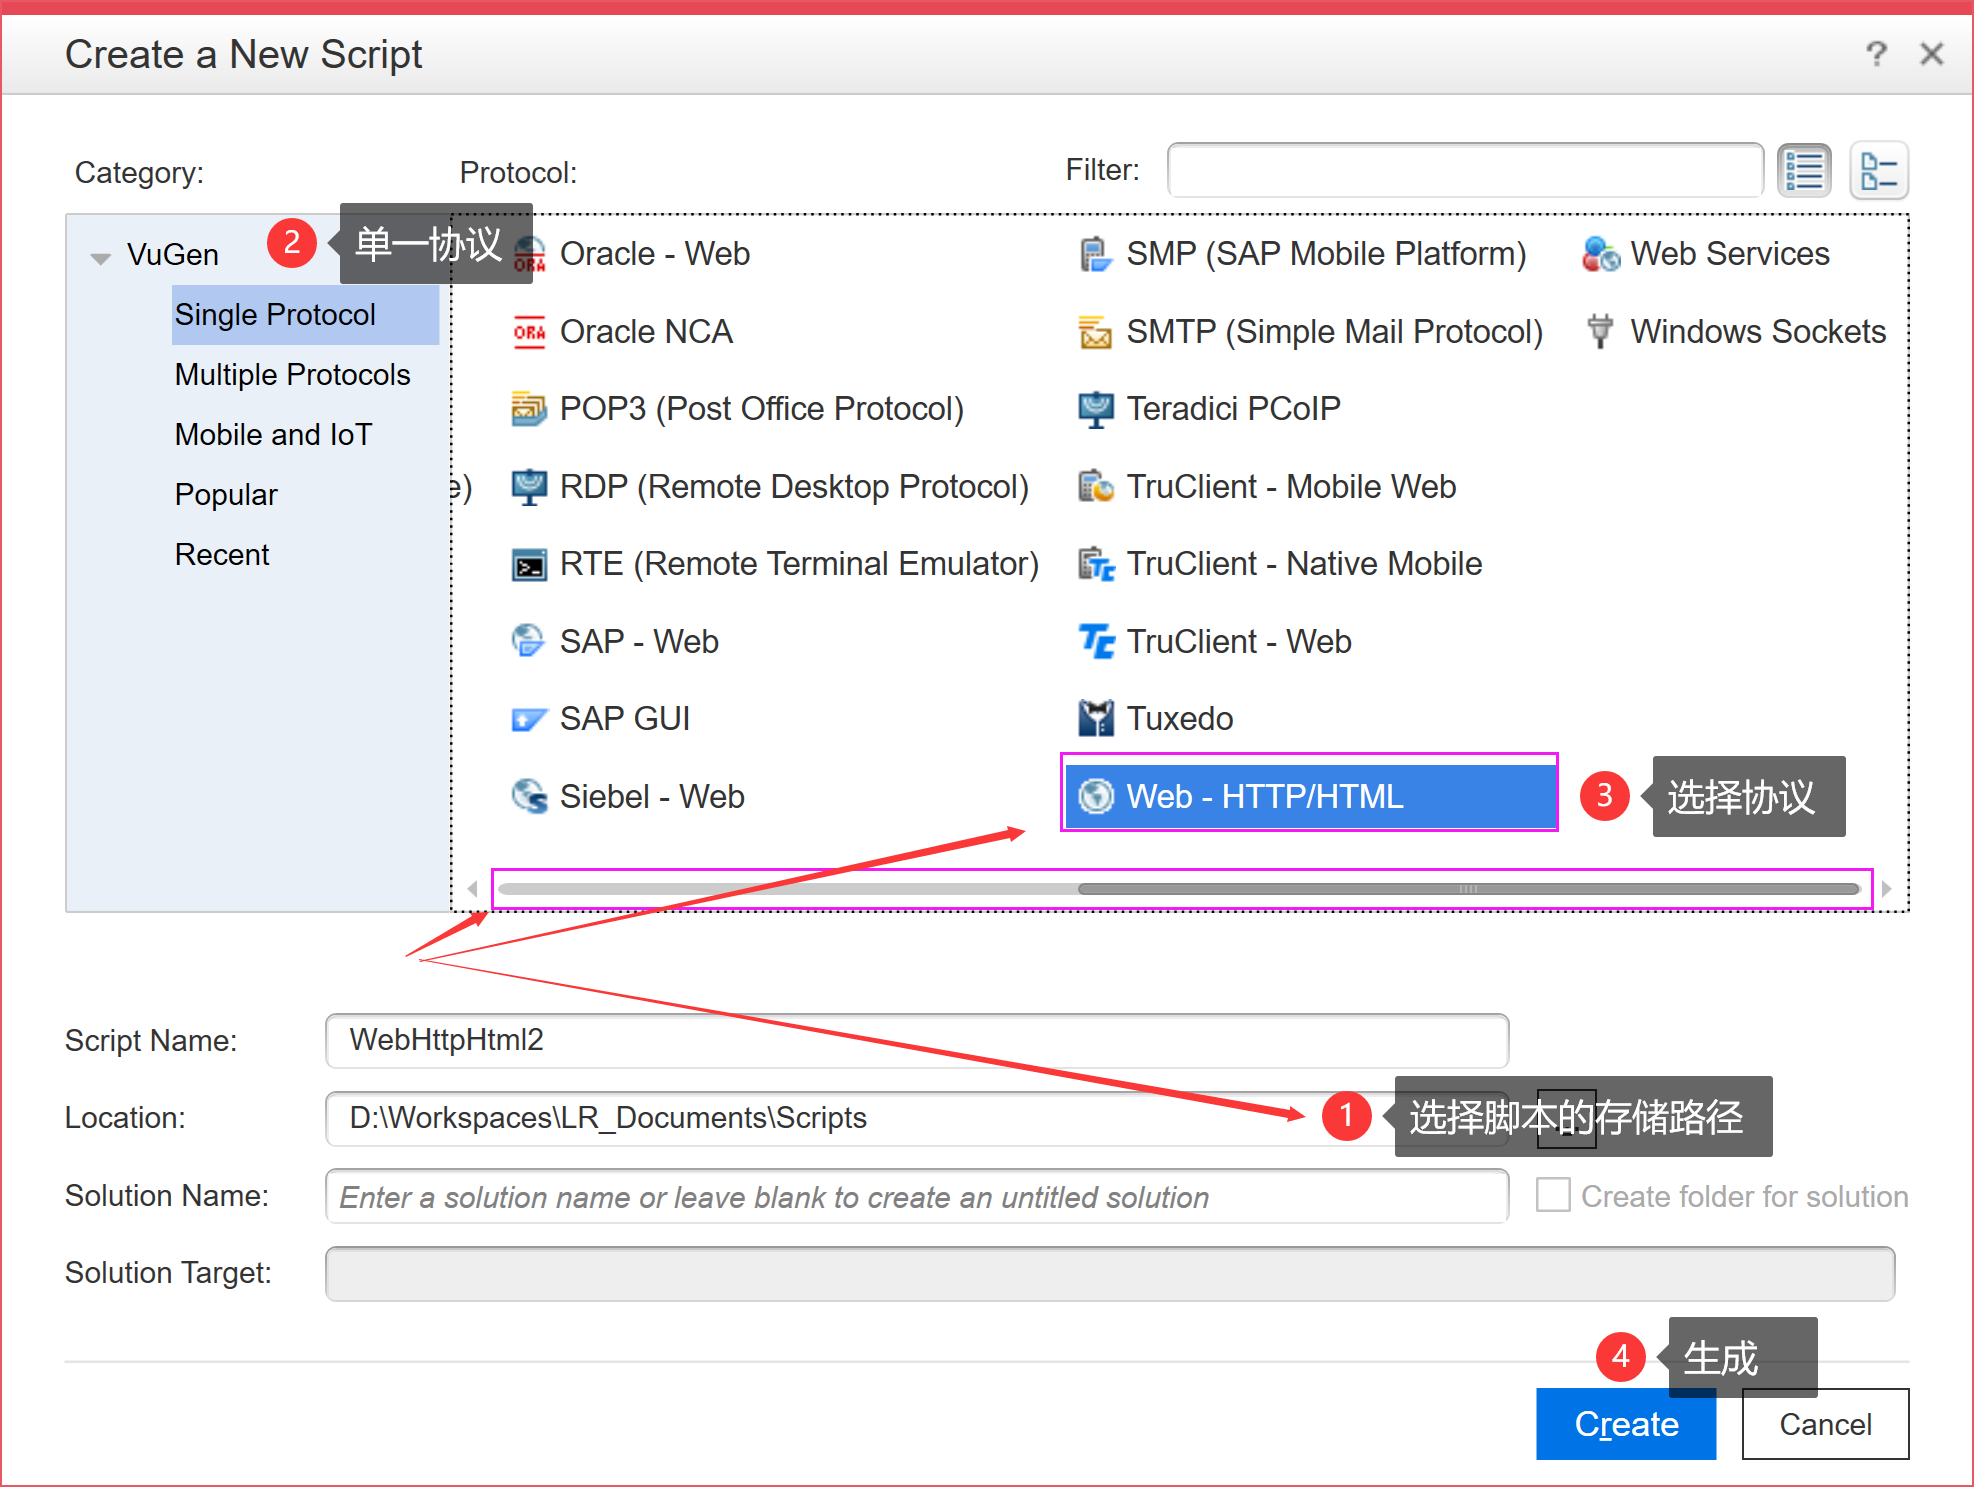Collapse the VuGen category tree node
Viewport: 1974px width, 1487px height.
[x=100, y=257]
